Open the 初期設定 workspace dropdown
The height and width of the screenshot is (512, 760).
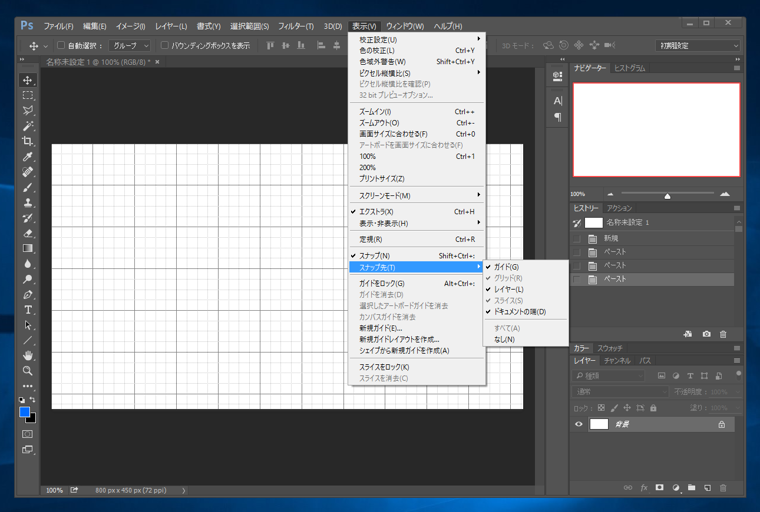[x=698, y=46]
